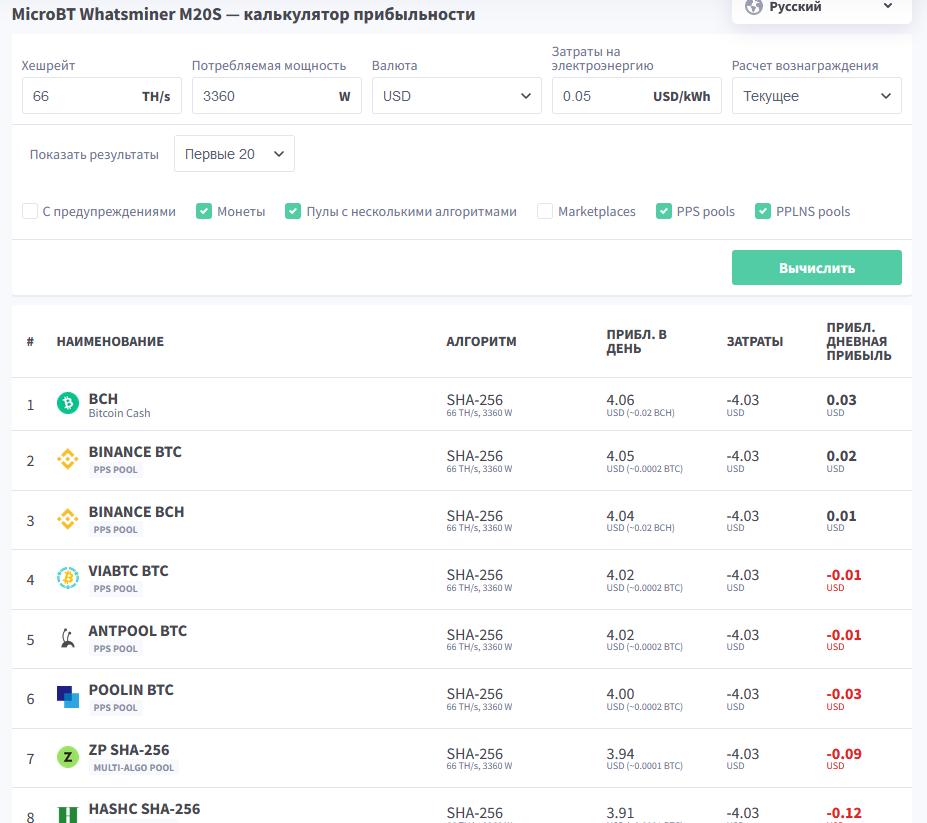Open the 'Первые 20' results dropdown

(234, 154)
